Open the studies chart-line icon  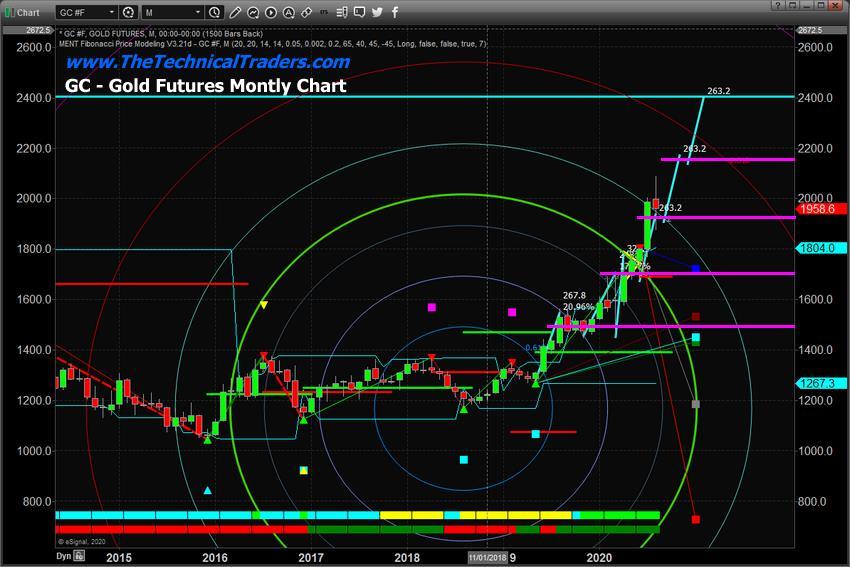click(253, 12)
